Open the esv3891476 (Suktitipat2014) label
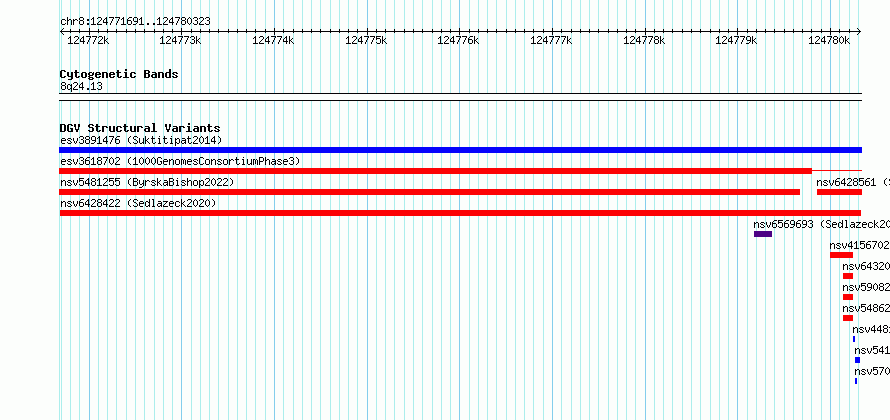The image size is (890, 420). [141, 140]
